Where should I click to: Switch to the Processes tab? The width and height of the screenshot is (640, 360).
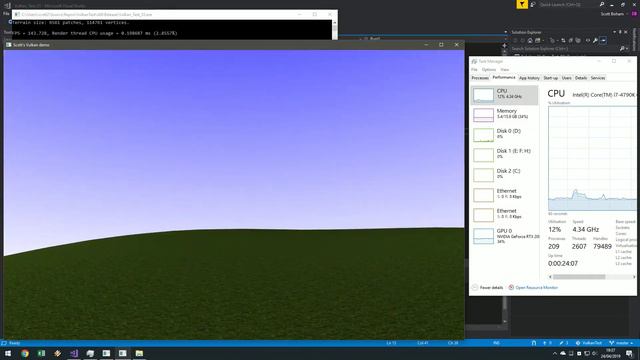[x=480, y=78]
